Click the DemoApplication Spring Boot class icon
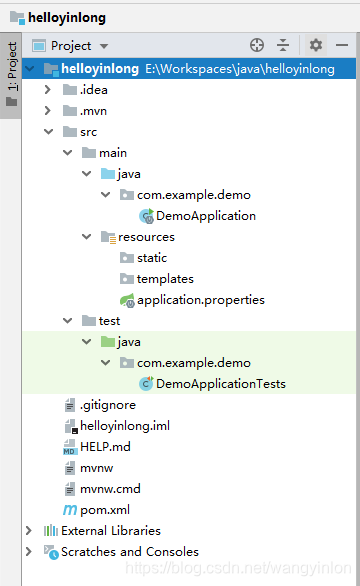 [x=146, y=216]
